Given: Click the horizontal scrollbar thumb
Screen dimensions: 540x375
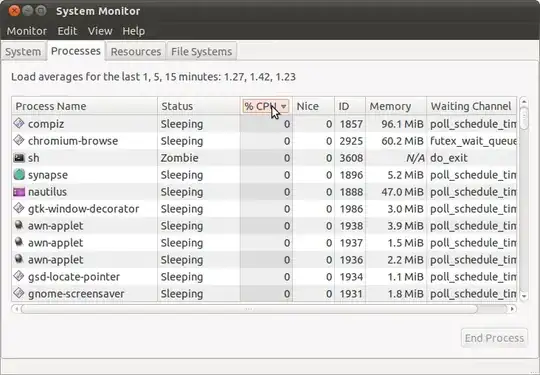Looking at the screenshot, I should point(249,309).
